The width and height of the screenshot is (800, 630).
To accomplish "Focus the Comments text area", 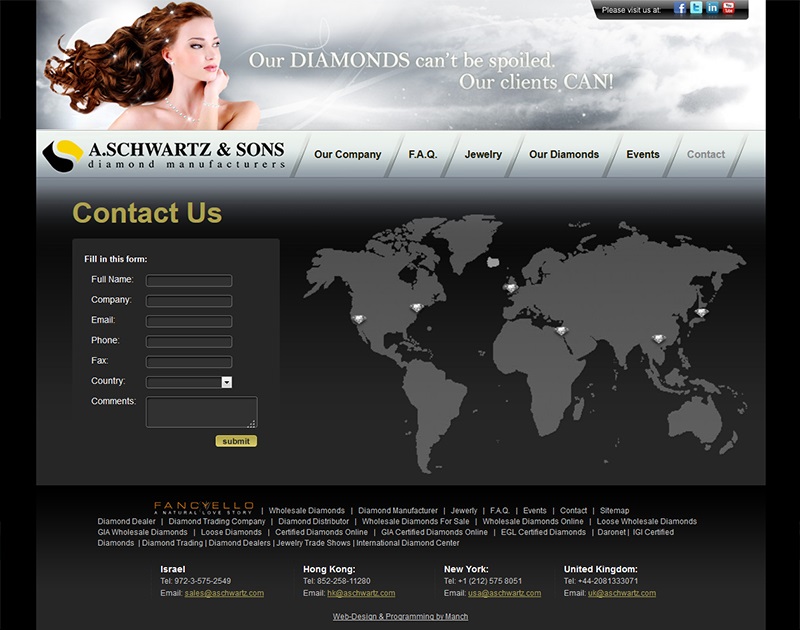I will point(201,412).
